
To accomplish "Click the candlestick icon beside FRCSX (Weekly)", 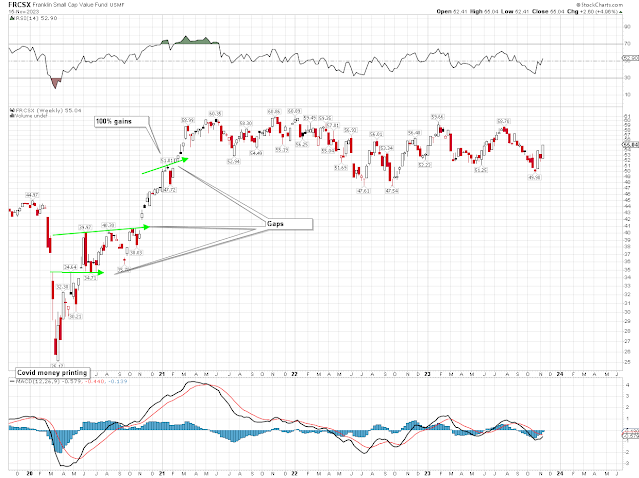I will 12,110.
